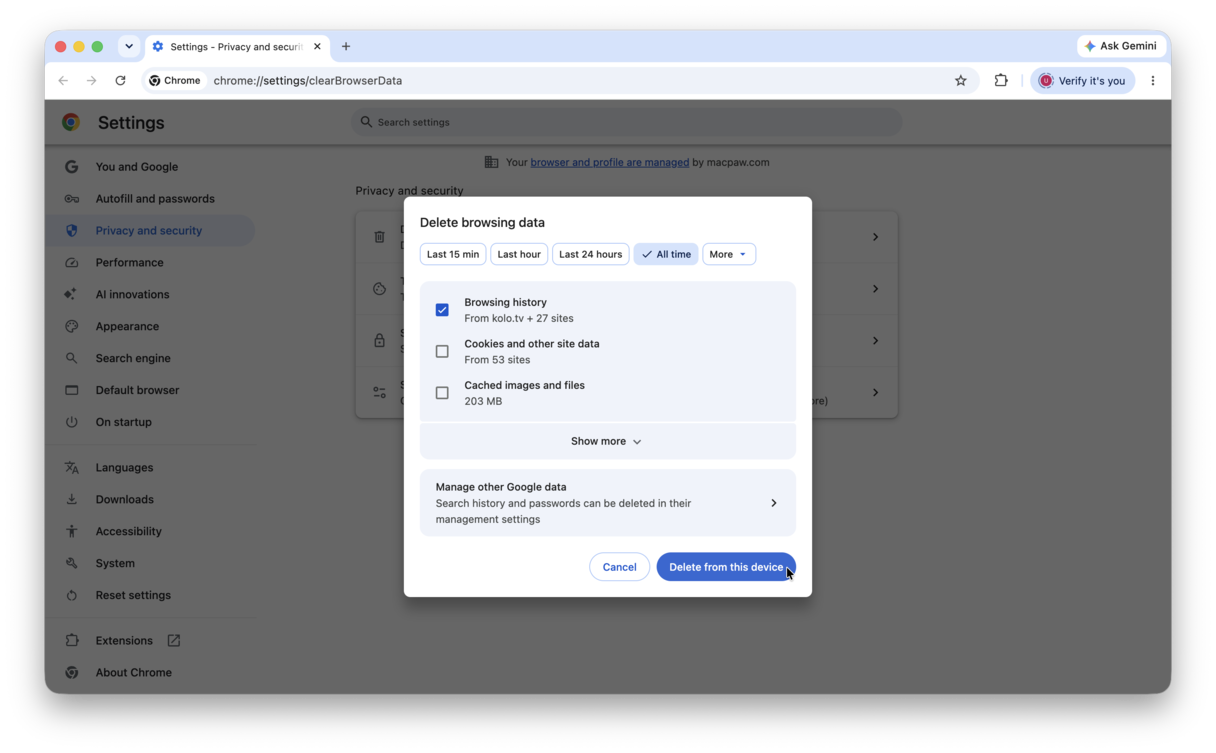The image size is (1216, 753).
Task: Open the tab search dropdown arrow
Action: [x=129, y=46]
